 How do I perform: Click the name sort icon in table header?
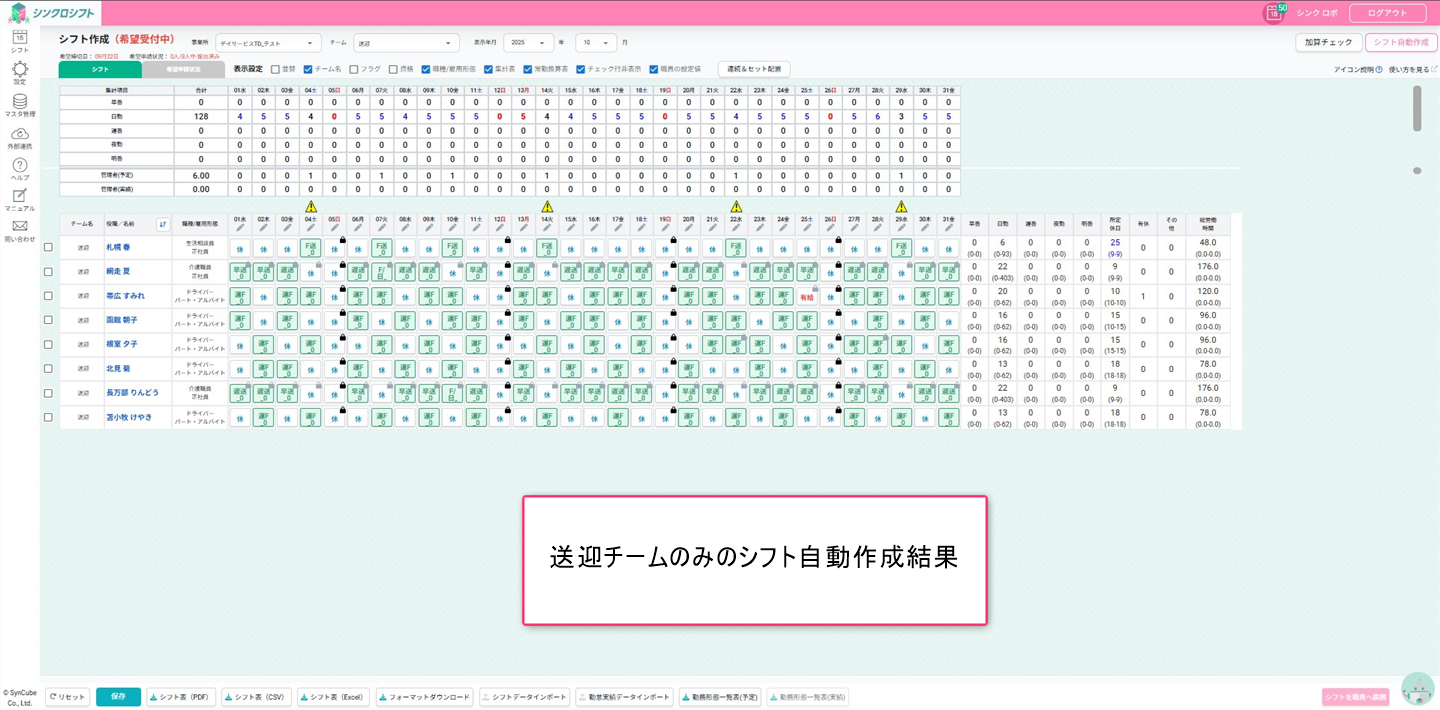tap(163, 223)
